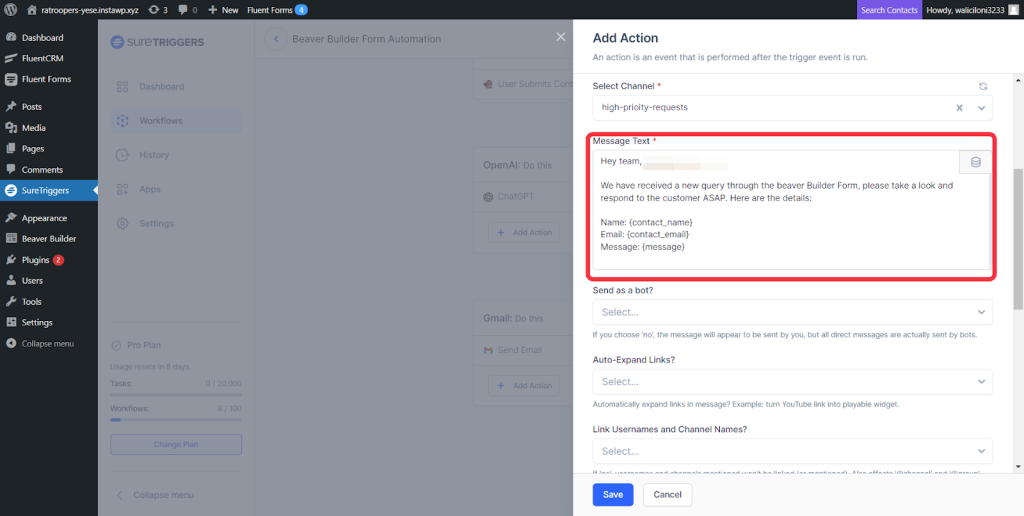The width and height of the screenshot is (1024, 516).
Task: Open Link Usernames and Channel Names dropdown
Action: (x=792, y=451)
